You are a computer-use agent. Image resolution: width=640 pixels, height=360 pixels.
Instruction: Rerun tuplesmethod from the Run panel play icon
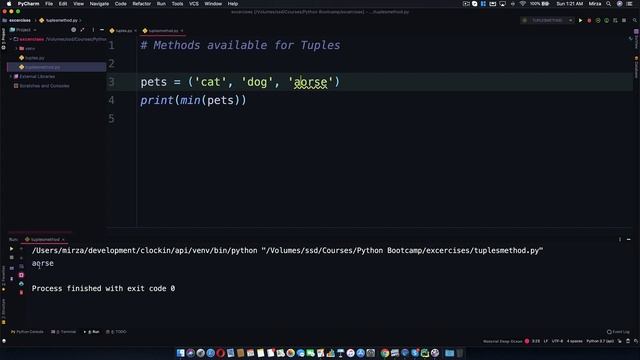11,249
